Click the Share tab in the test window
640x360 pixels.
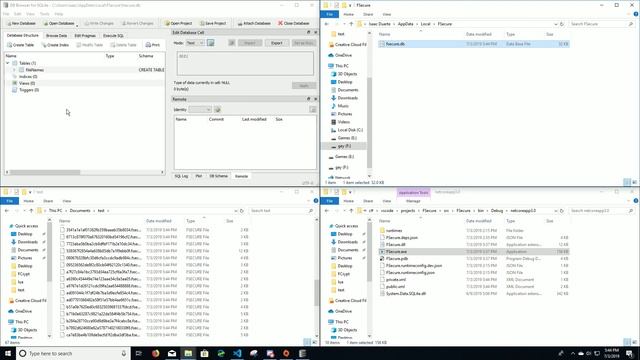click(x=48, y=201)
